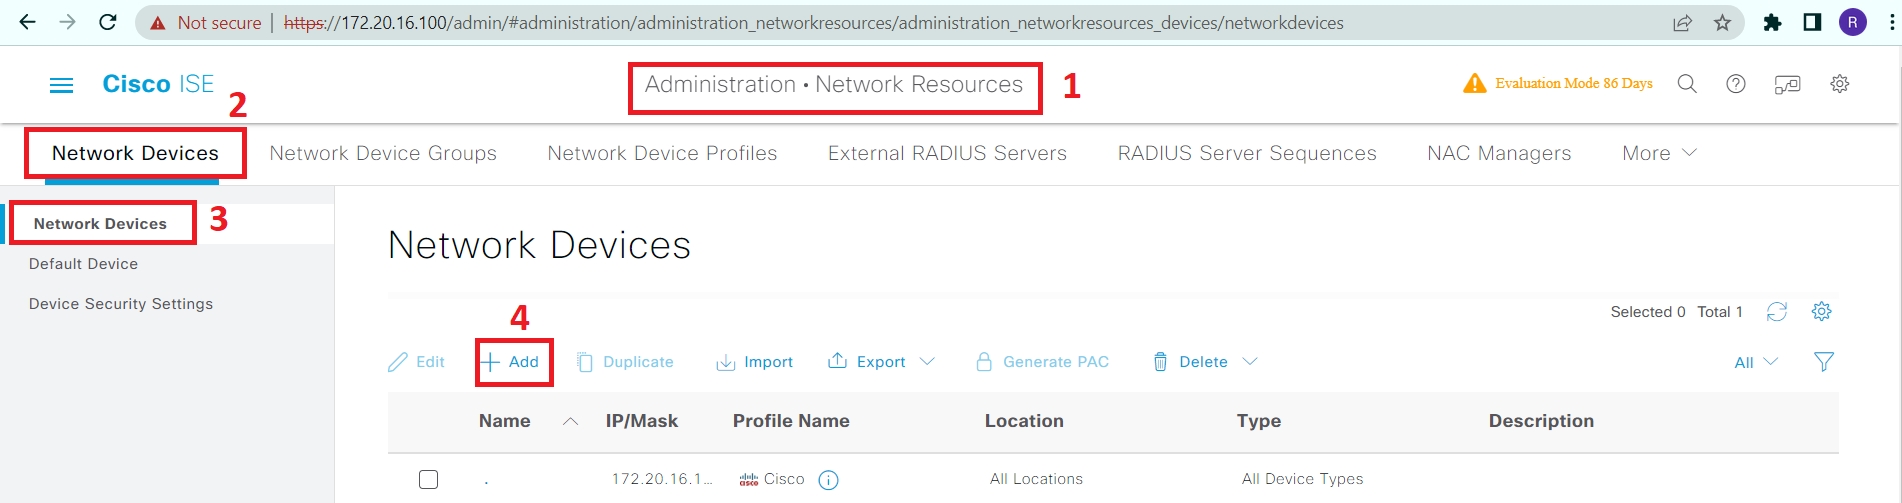Click the Import button
The width and height of the screenshot is (1902, 503).
pos(755,362)
